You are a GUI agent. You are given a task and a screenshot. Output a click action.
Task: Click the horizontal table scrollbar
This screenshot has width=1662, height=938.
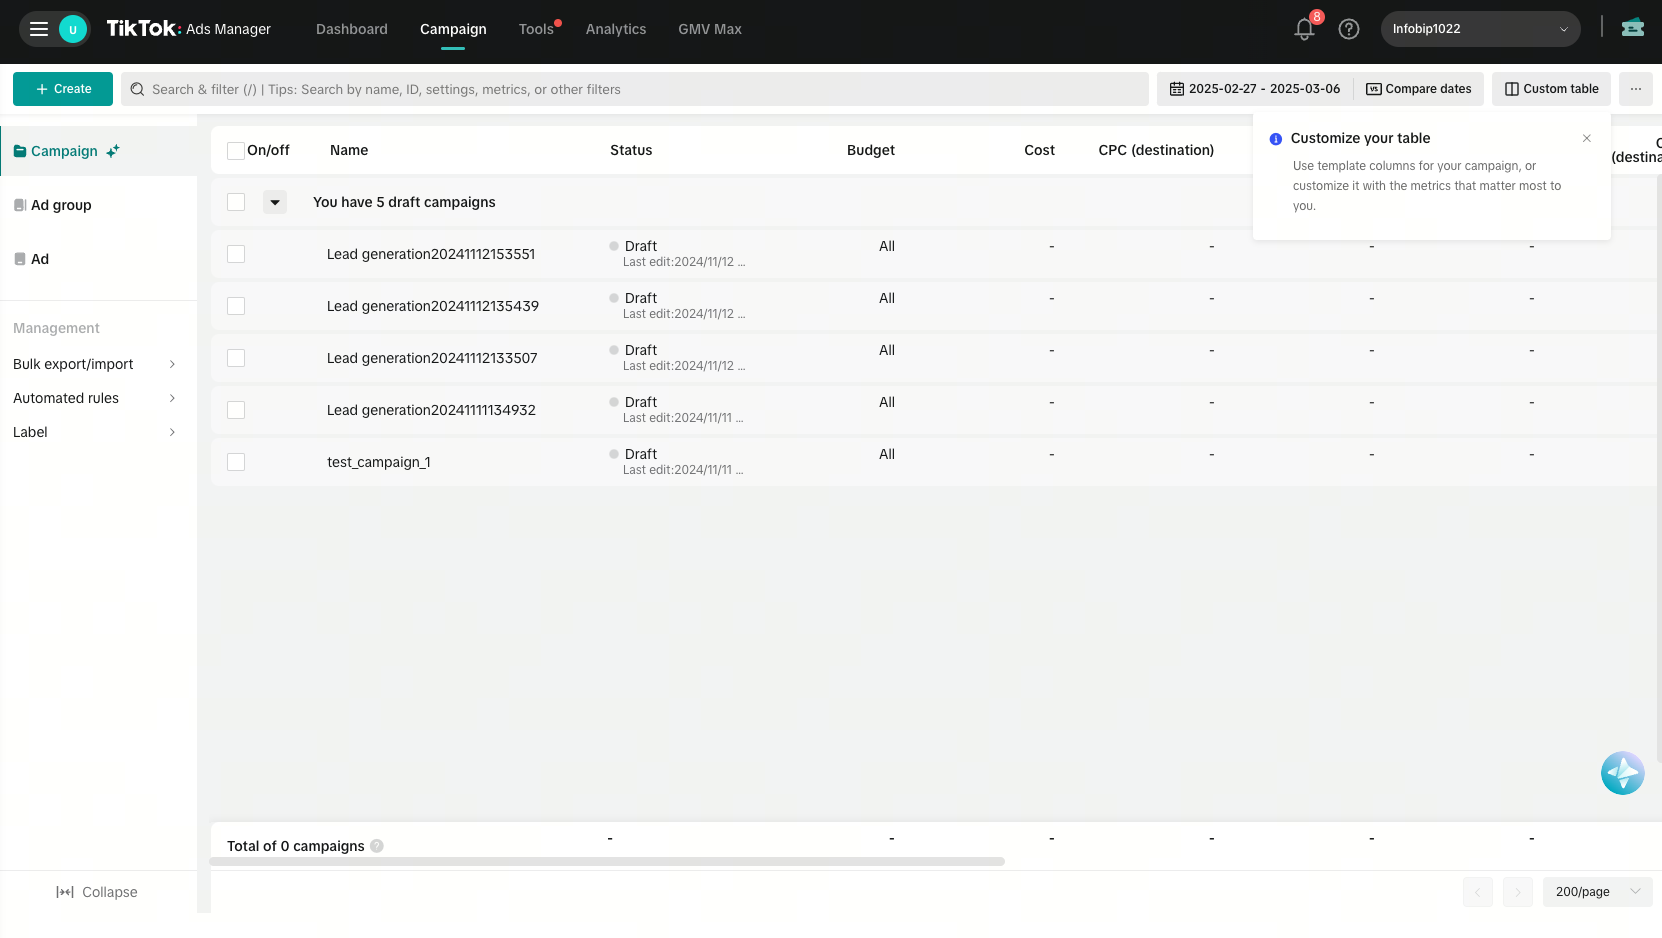click(607, 861)
